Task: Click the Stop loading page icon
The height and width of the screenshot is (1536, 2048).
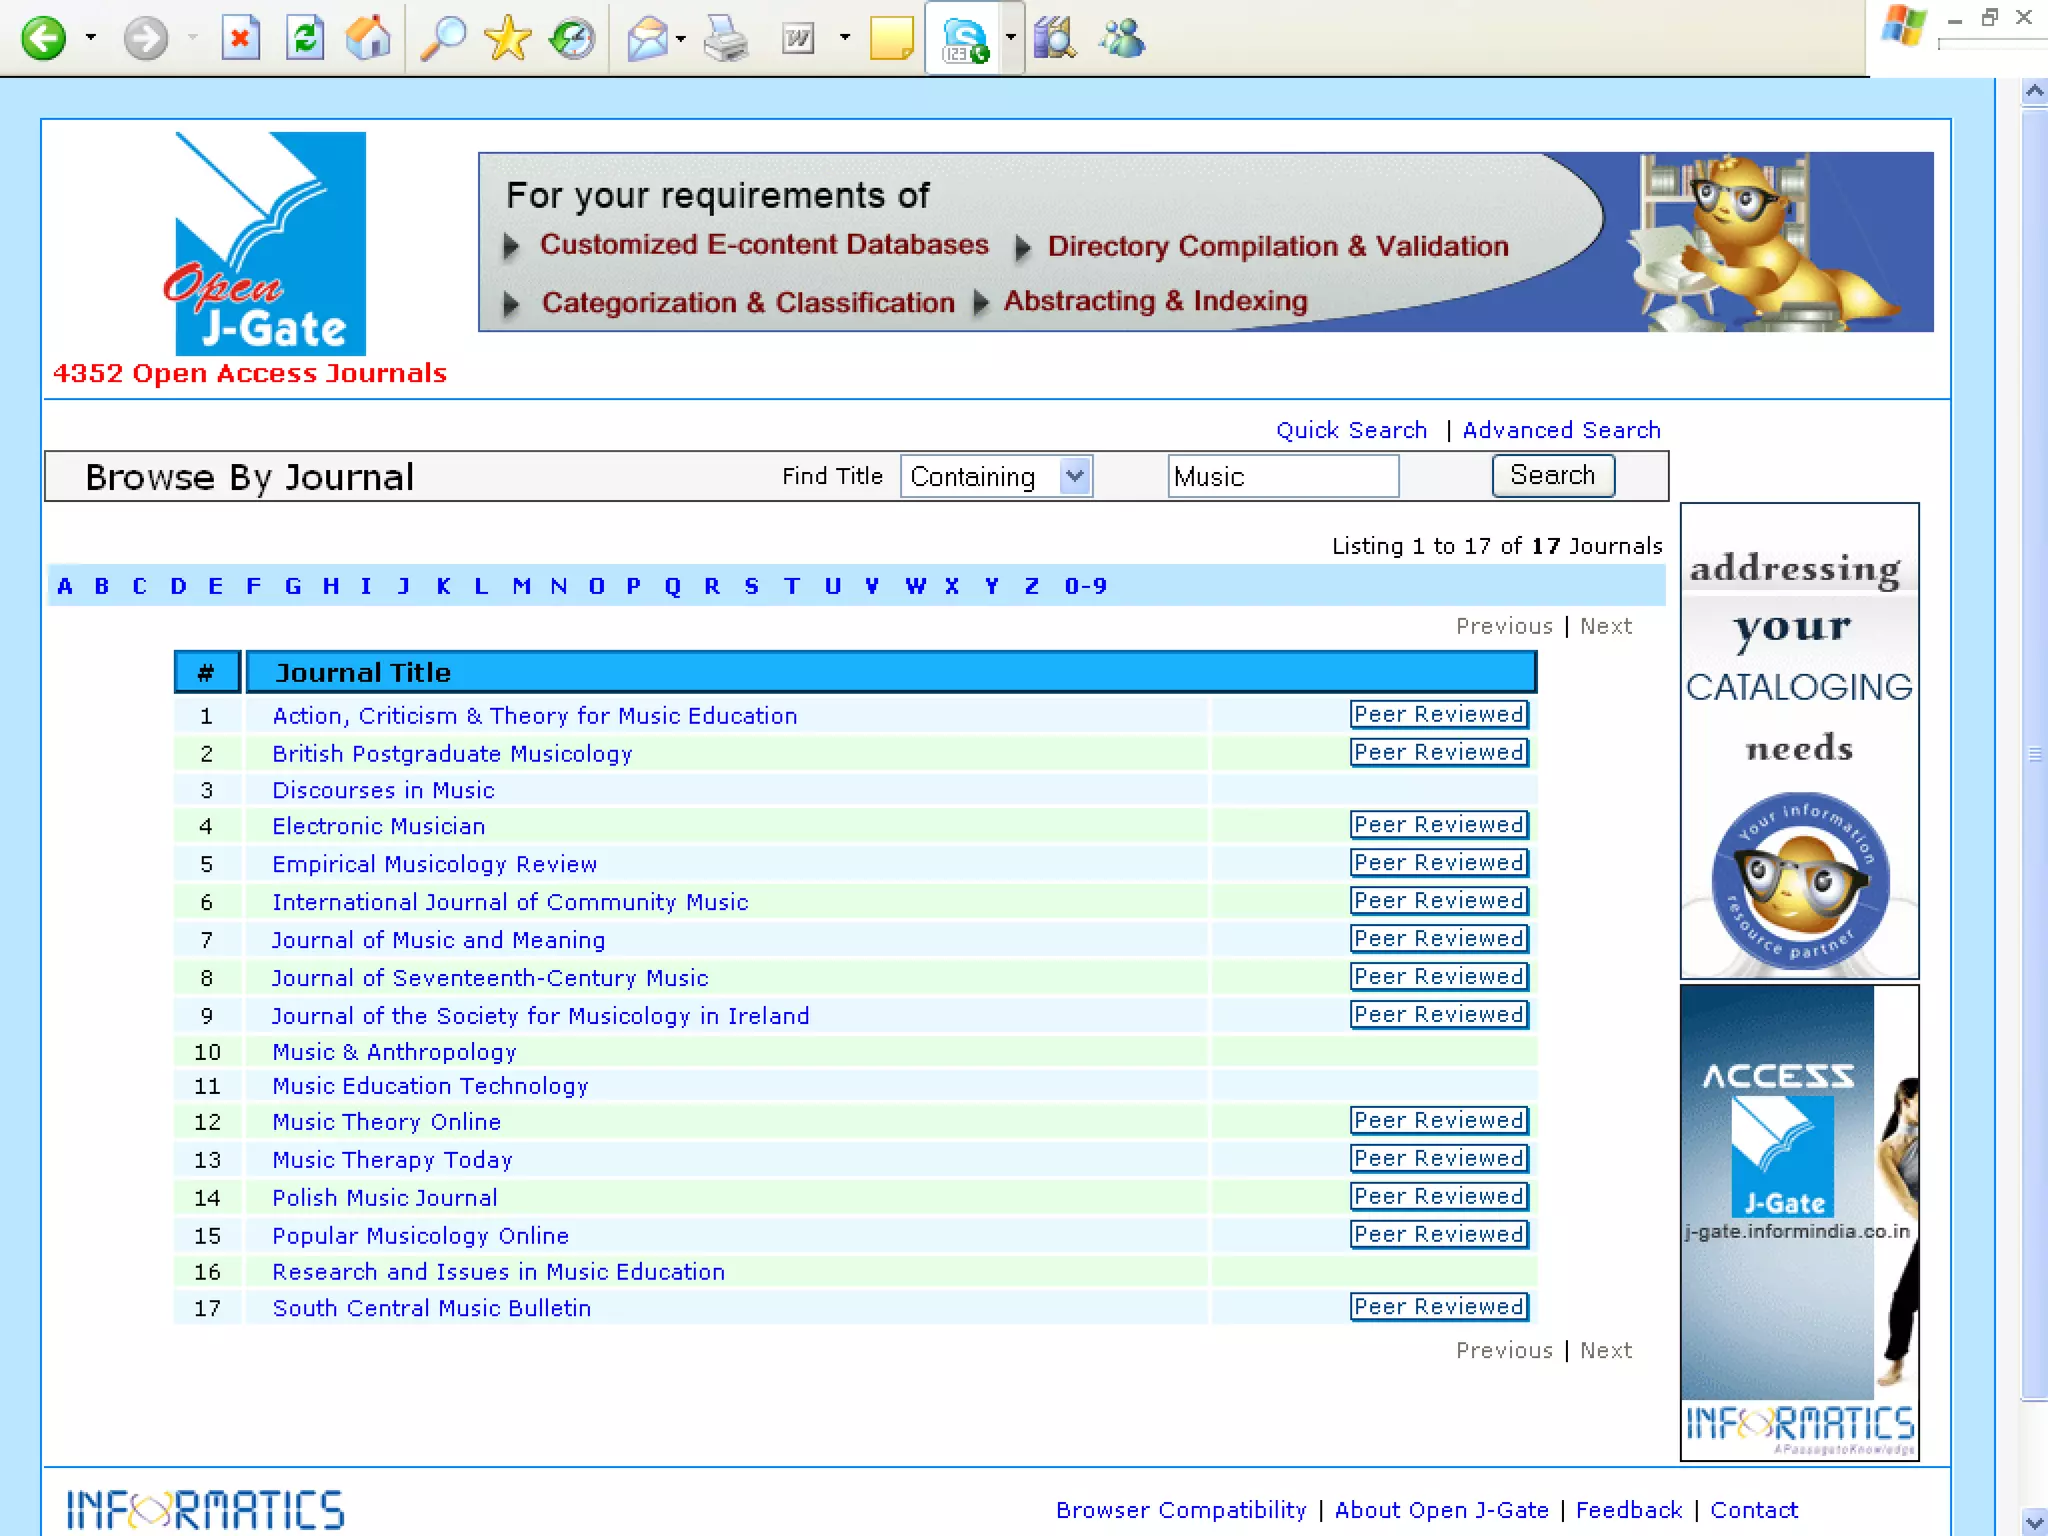Action: point(240,39)
